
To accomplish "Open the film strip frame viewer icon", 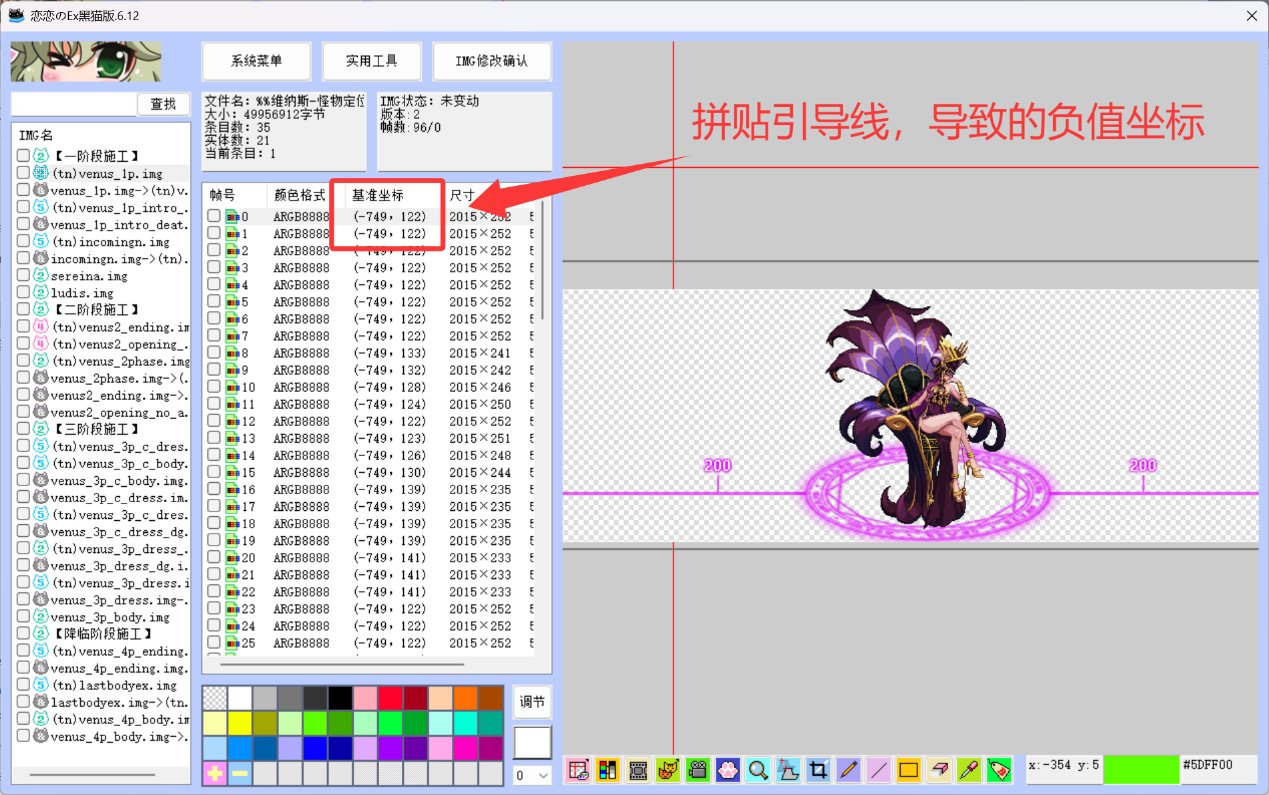I will click(637, 770).
